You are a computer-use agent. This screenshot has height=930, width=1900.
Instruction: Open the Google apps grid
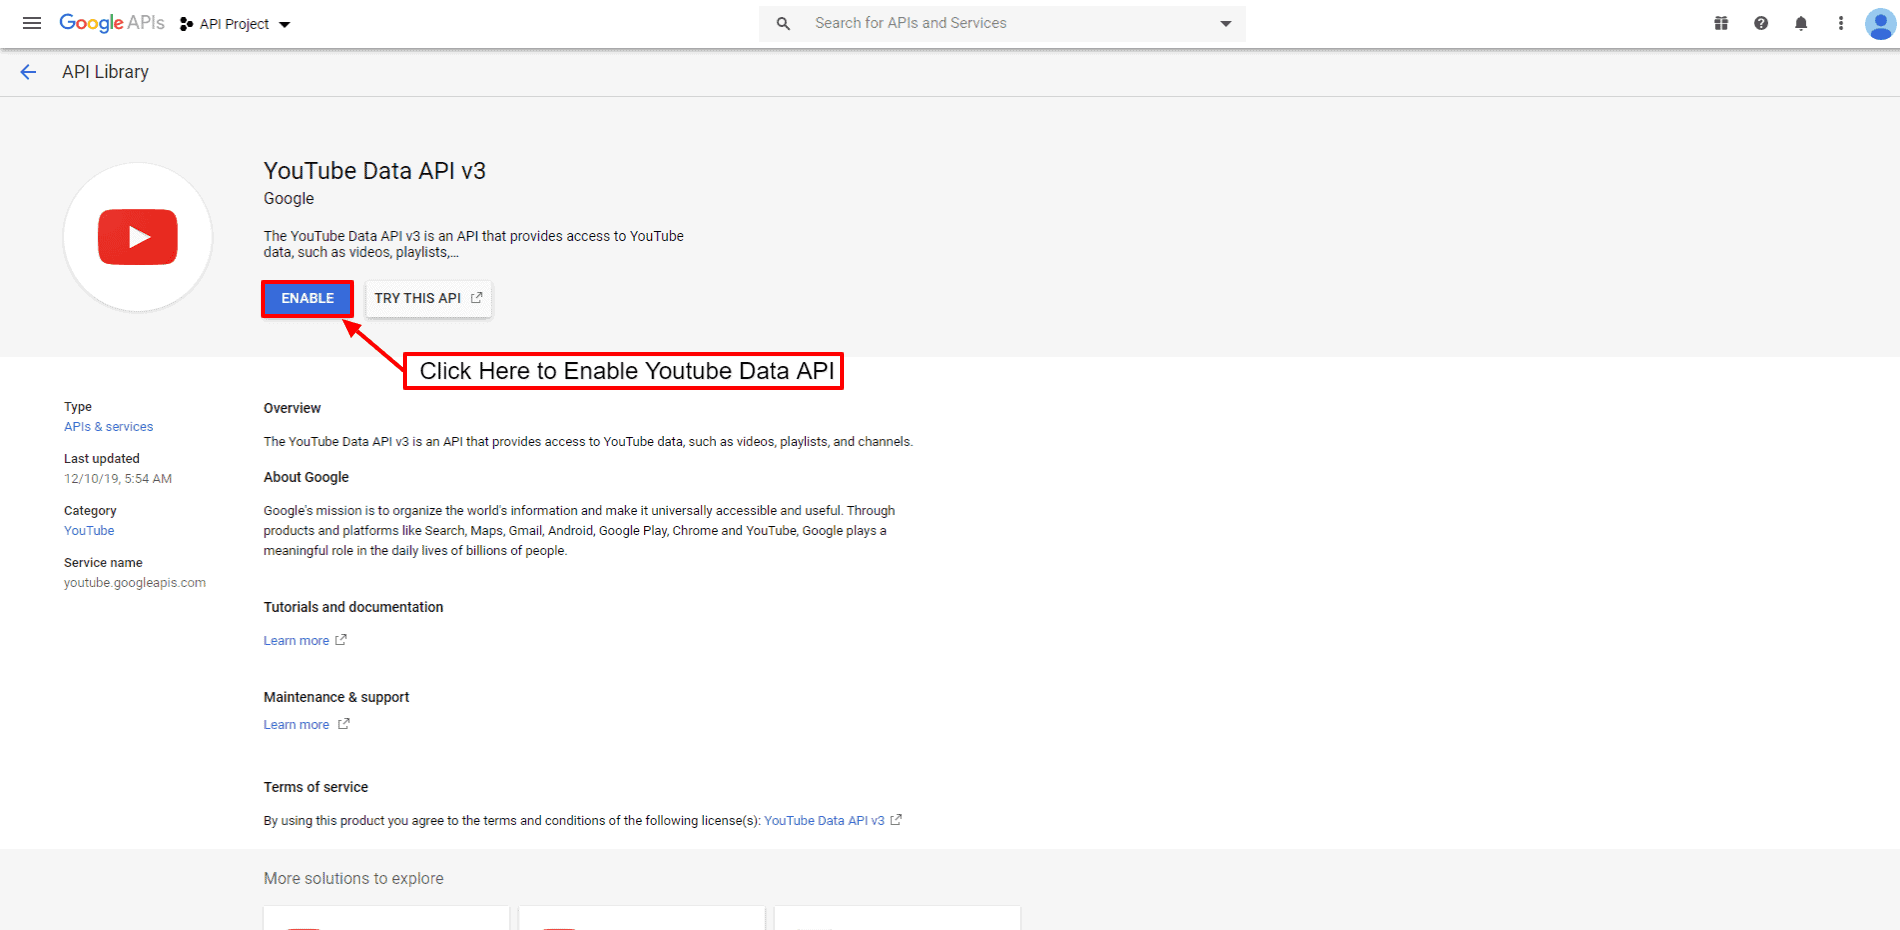1721,23
